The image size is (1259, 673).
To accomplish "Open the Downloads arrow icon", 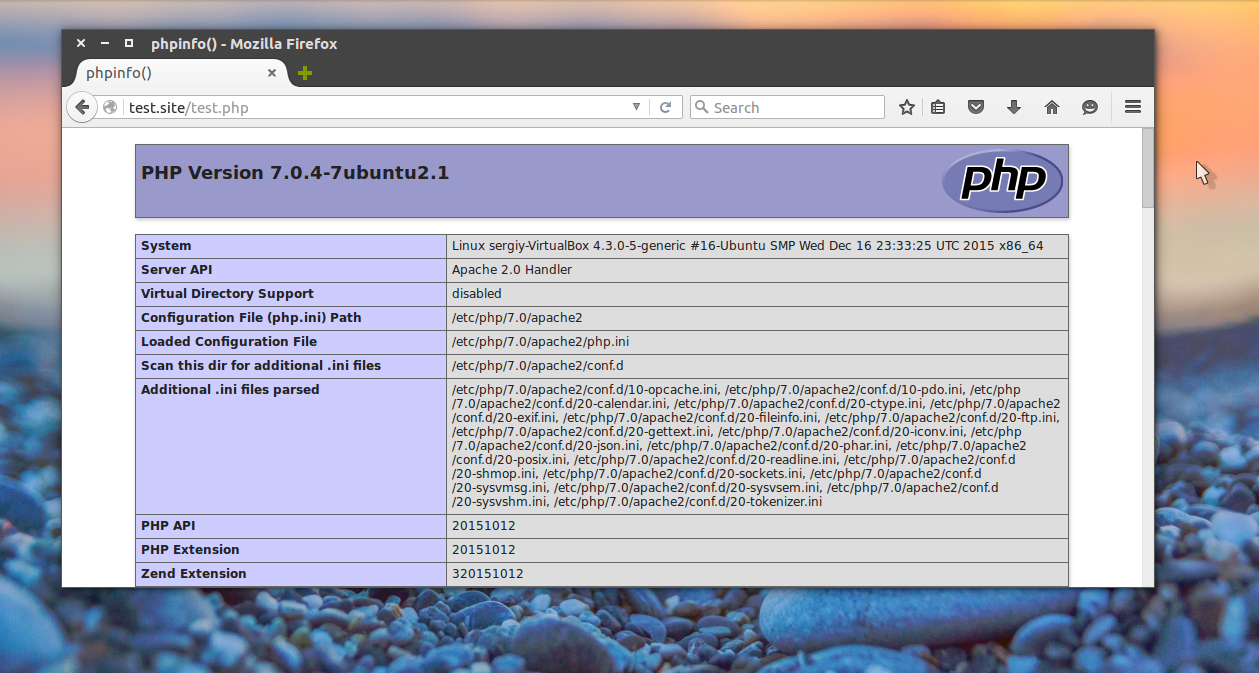I will tap(1014, 107).
